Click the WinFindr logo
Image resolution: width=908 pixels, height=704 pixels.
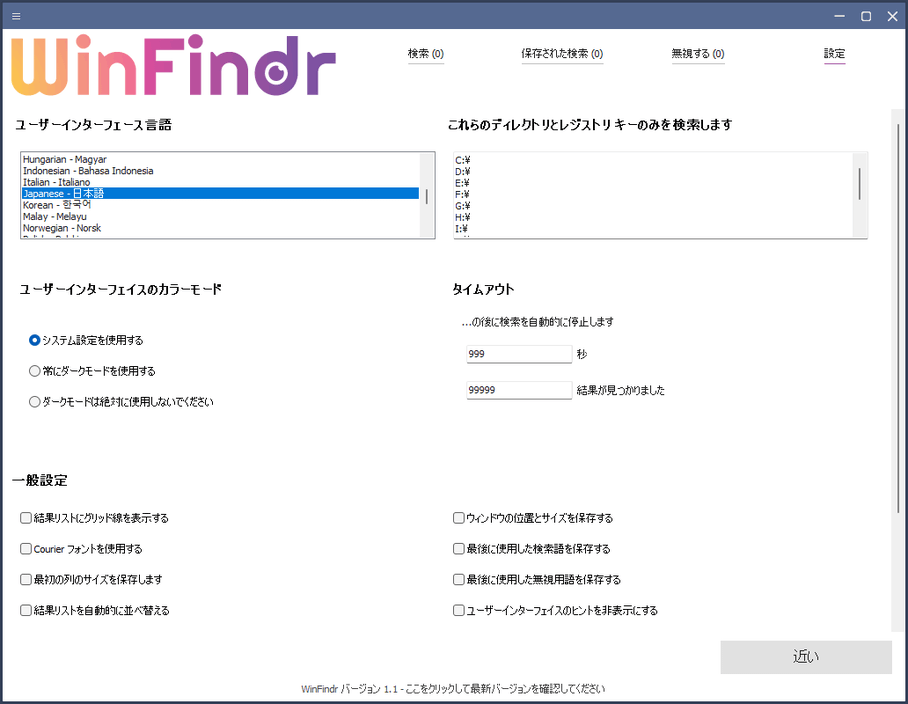point(174,65)
